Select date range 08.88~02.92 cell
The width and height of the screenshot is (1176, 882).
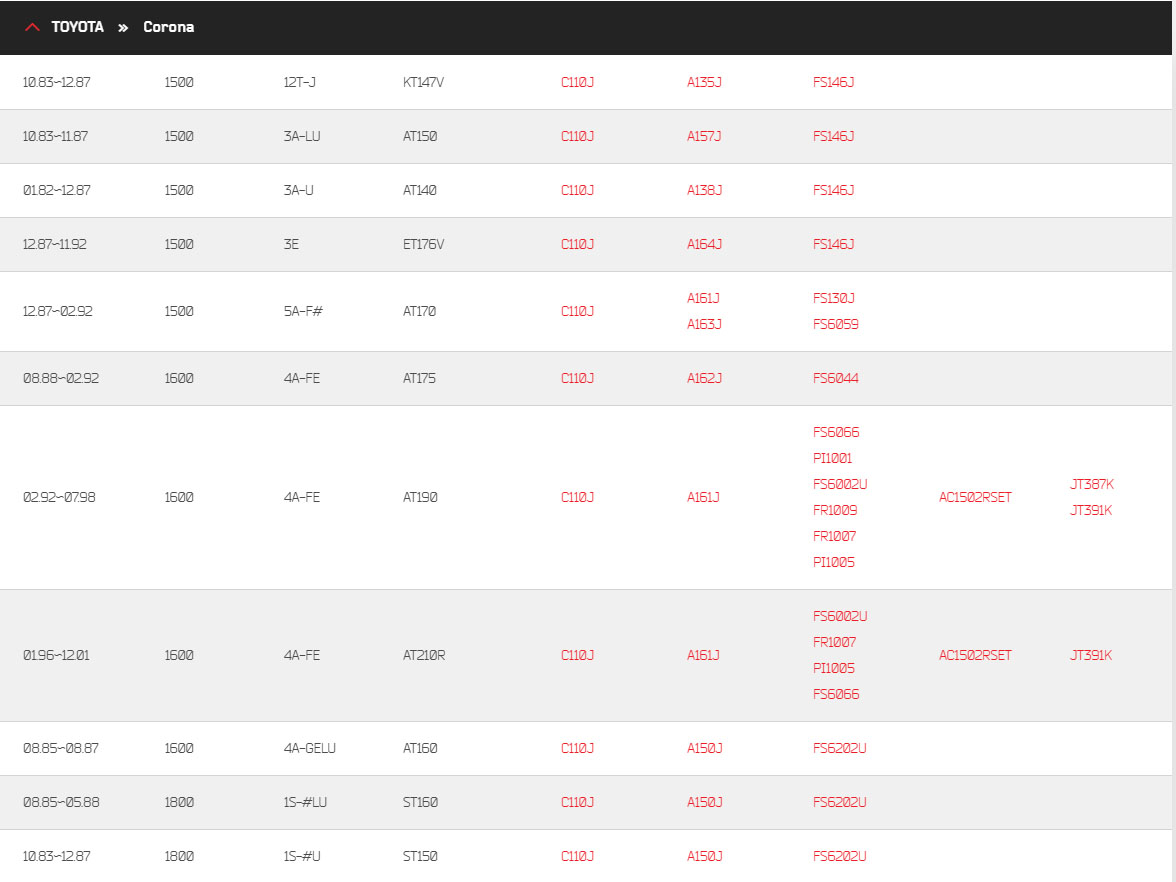(x=61, y=379)
